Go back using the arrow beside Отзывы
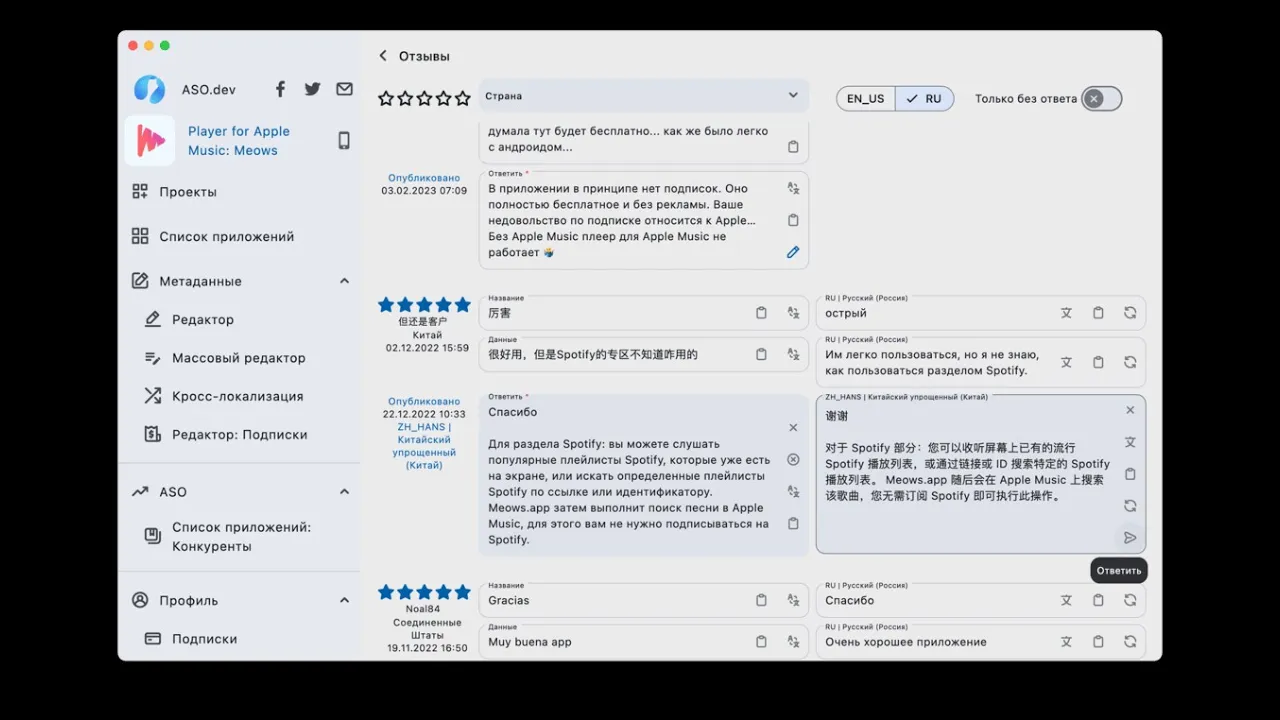Image resolution: width=1280 pixels, height=720 pixels. coord(383,56)
